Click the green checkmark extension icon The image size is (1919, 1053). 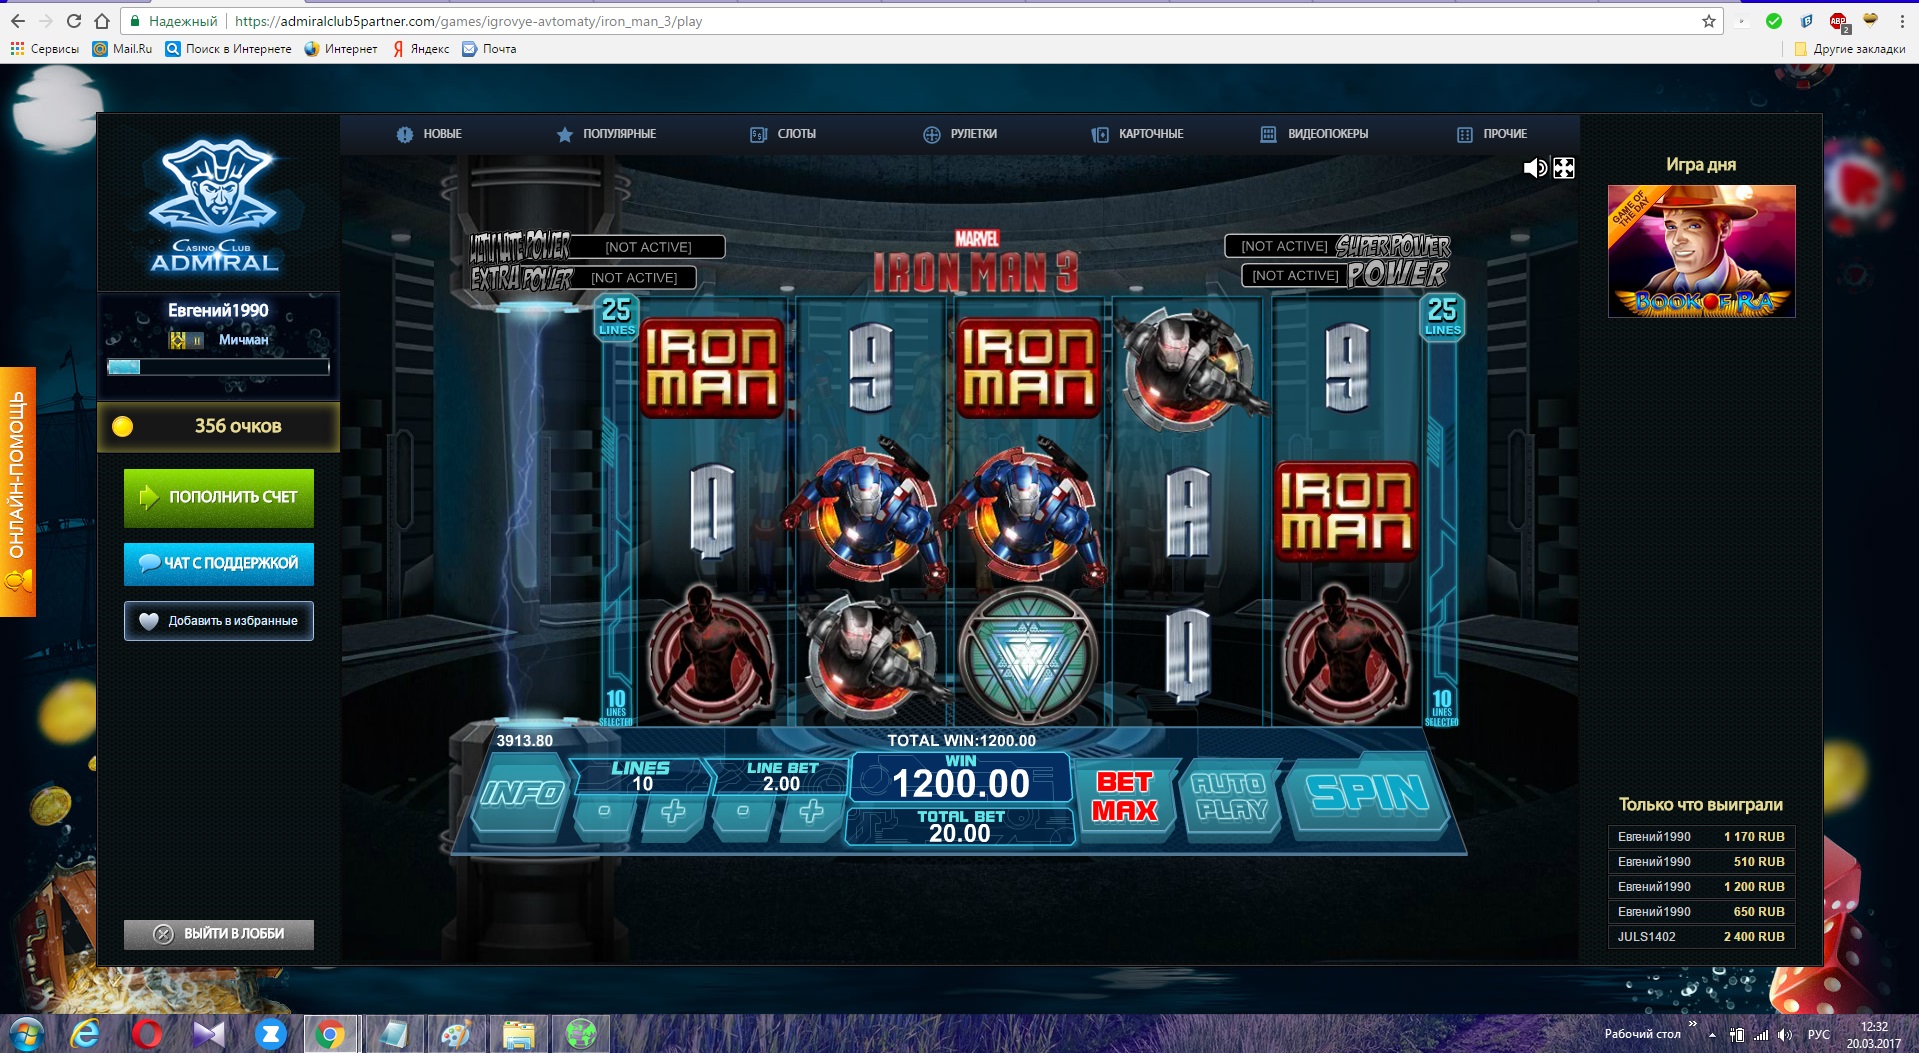(1774, 21)
